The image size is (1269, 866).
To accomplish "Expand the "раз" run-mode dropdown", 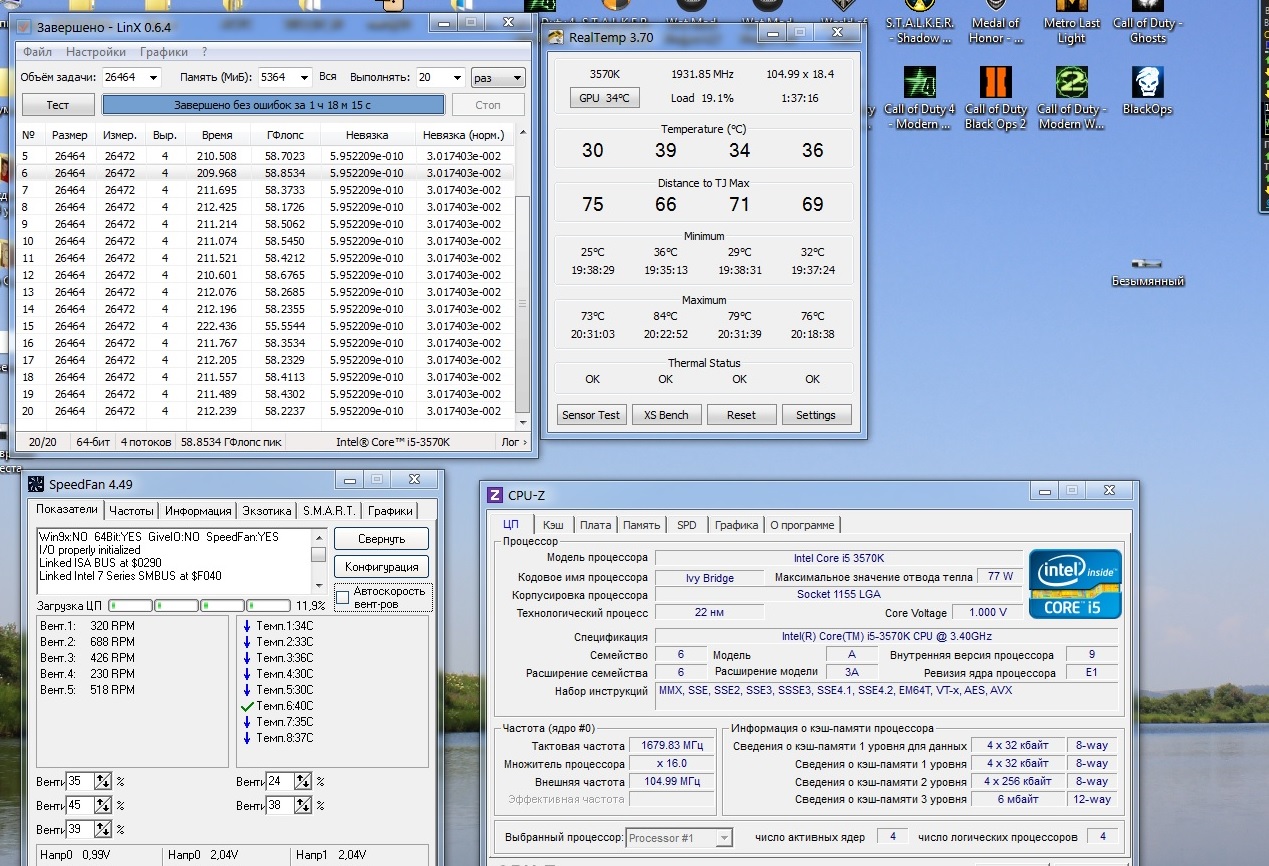I will coord(516,77).
